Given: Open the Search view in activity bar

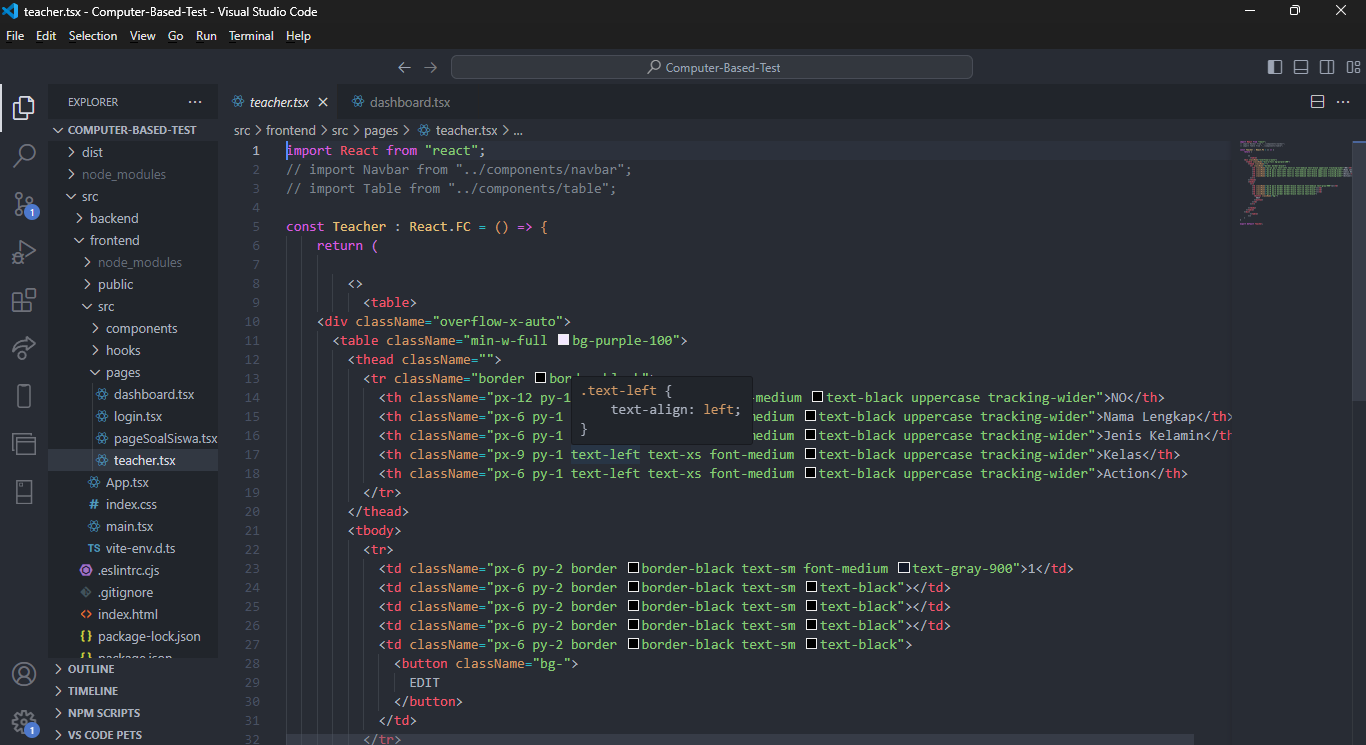Looking at the screenshot, I should (24, 155).
